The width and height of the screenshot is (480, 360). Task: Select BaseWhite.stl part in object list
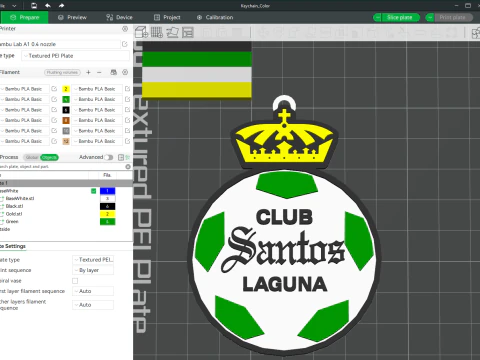[x=20, y=199]
